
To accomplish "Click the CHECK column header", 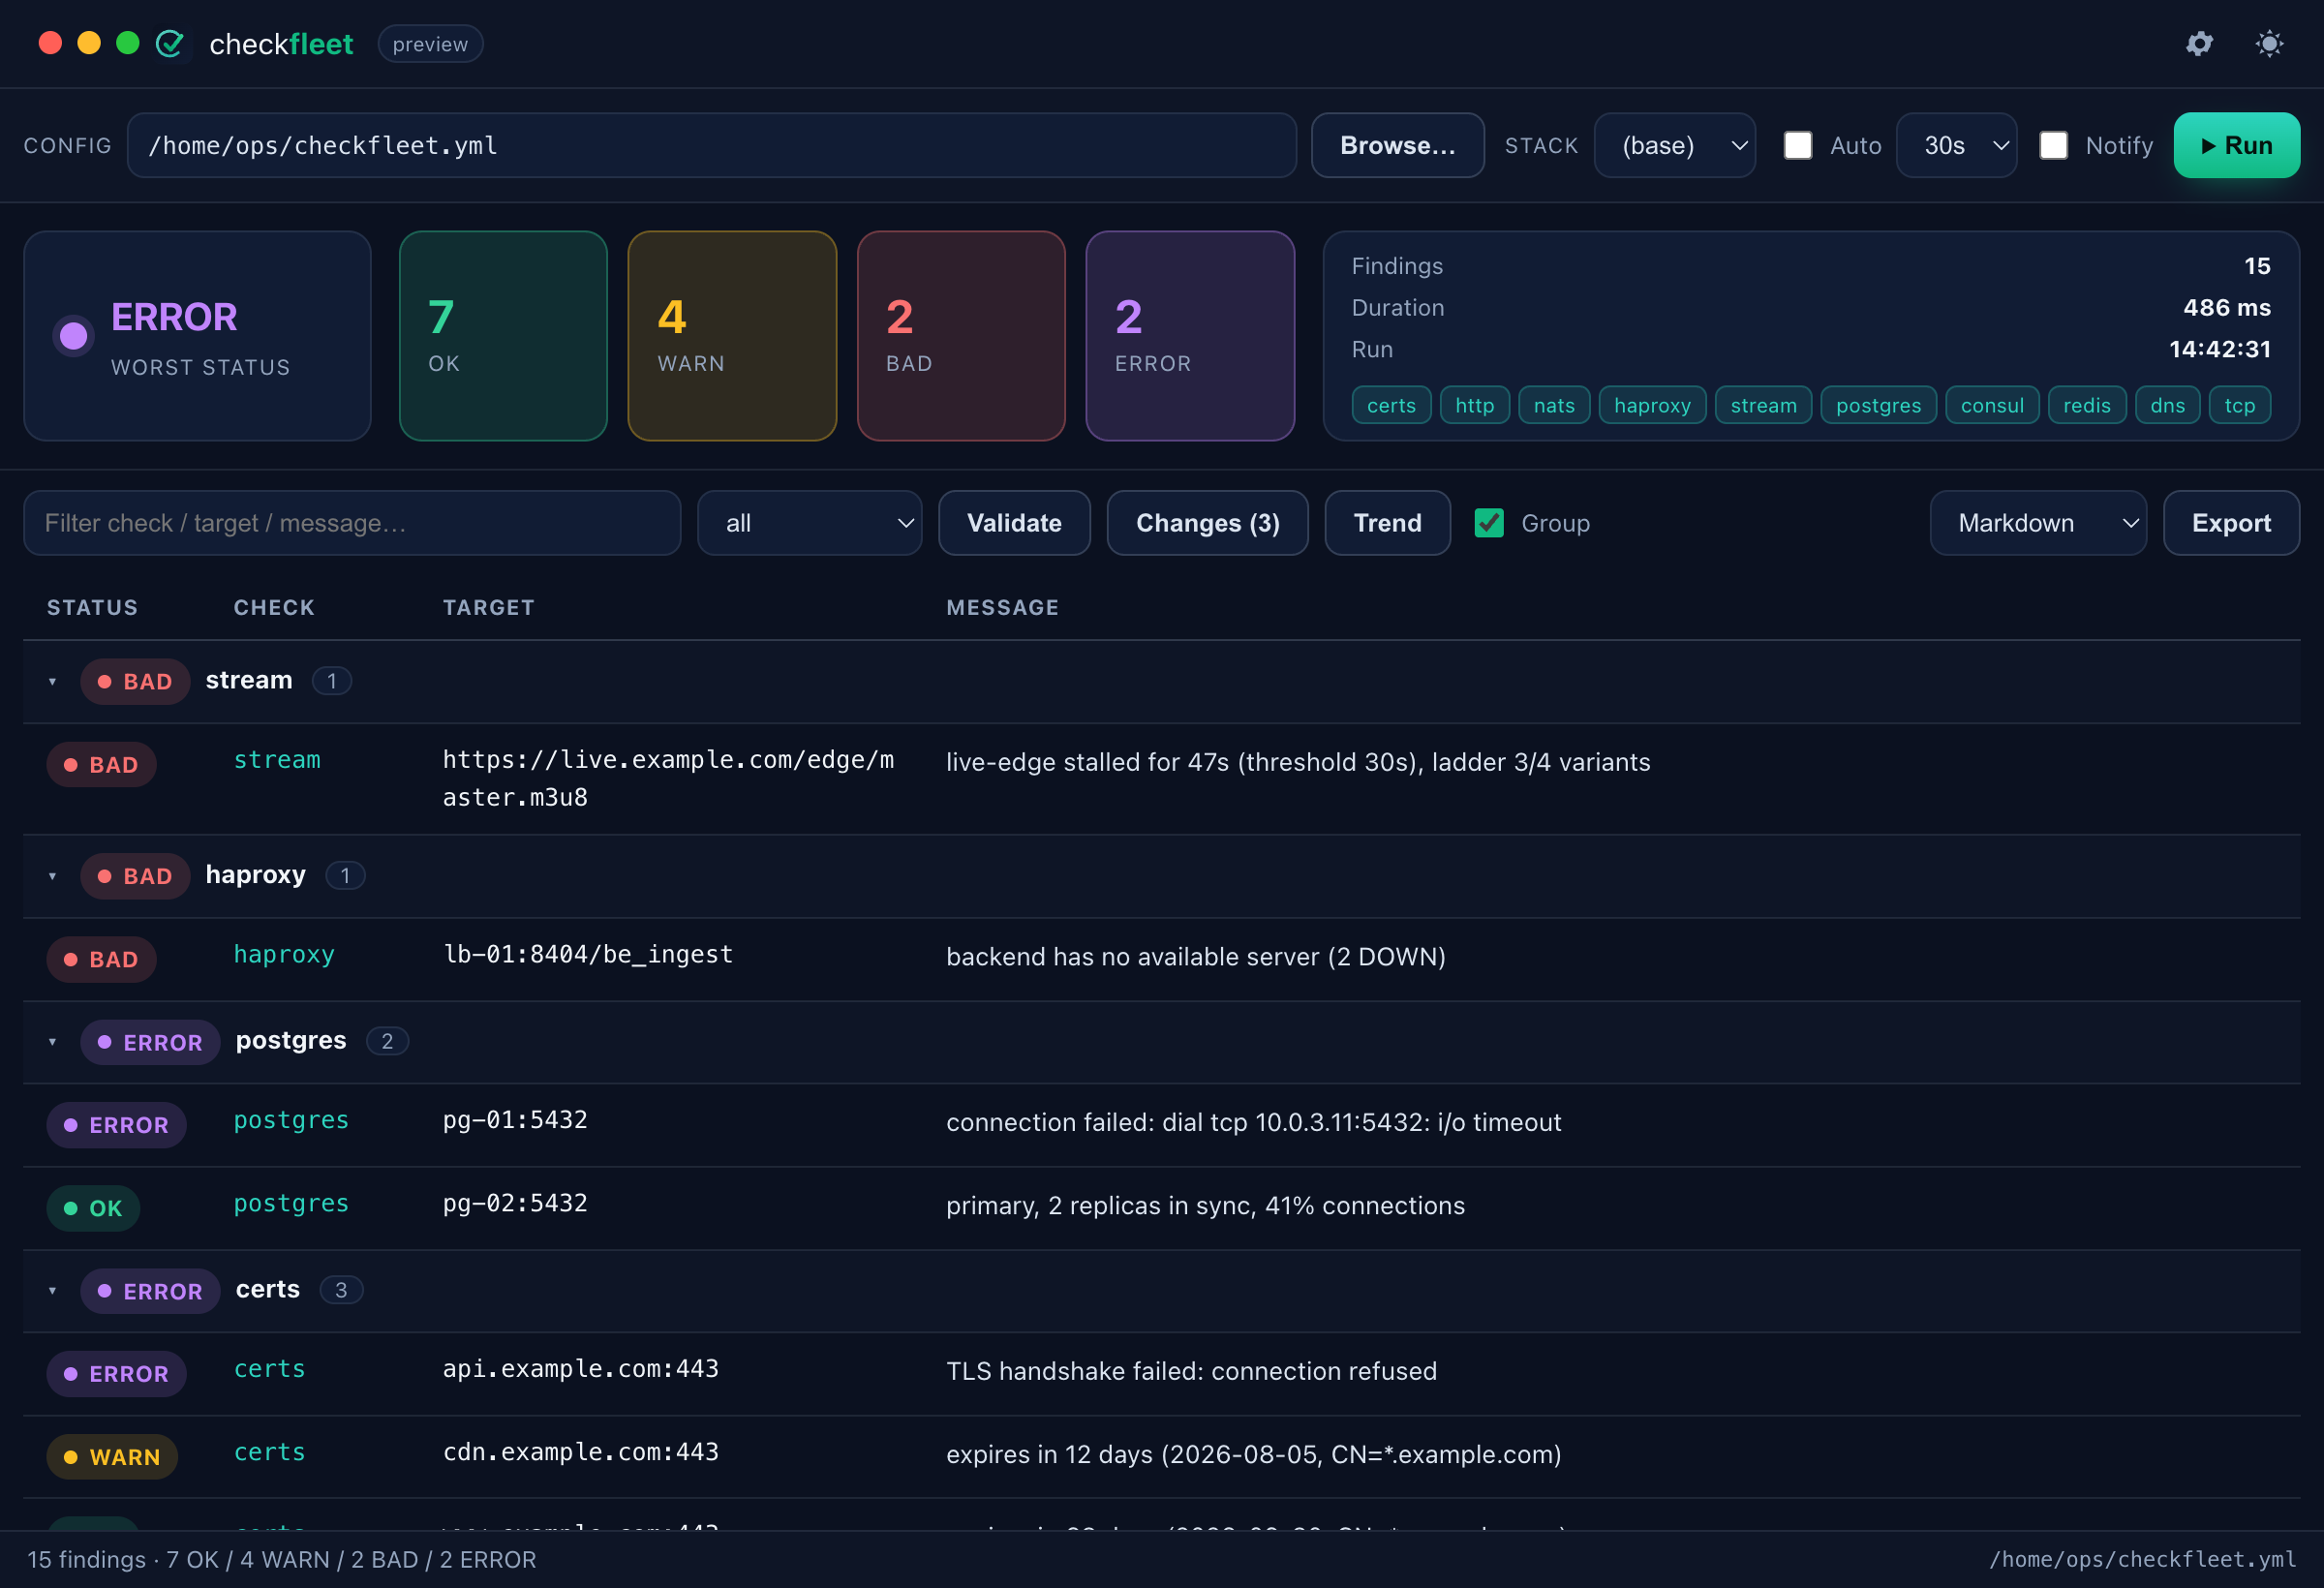I will pyautogui.click(x=274, y=607).
